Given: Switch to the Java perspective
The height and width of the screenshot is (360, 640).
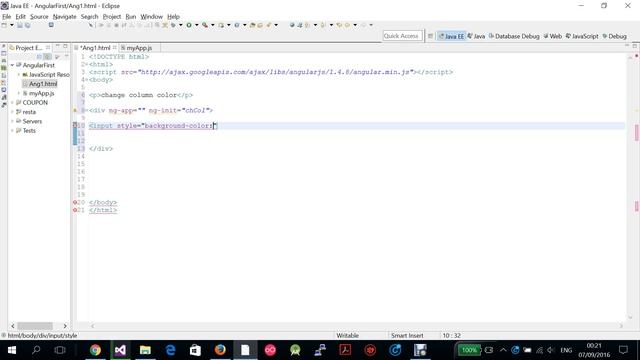Looking at the screenshot, I should 476,36.
